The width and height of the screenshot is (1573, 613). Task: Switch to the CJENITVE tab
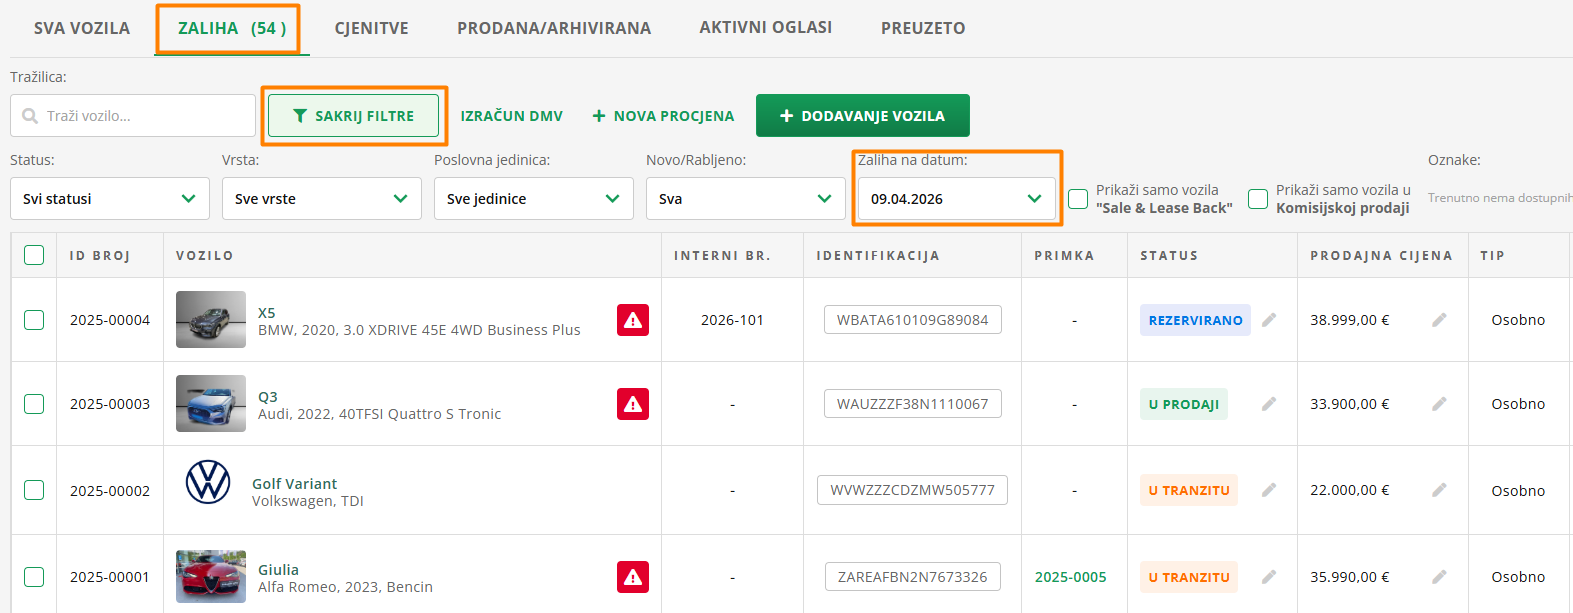[371, 28]
